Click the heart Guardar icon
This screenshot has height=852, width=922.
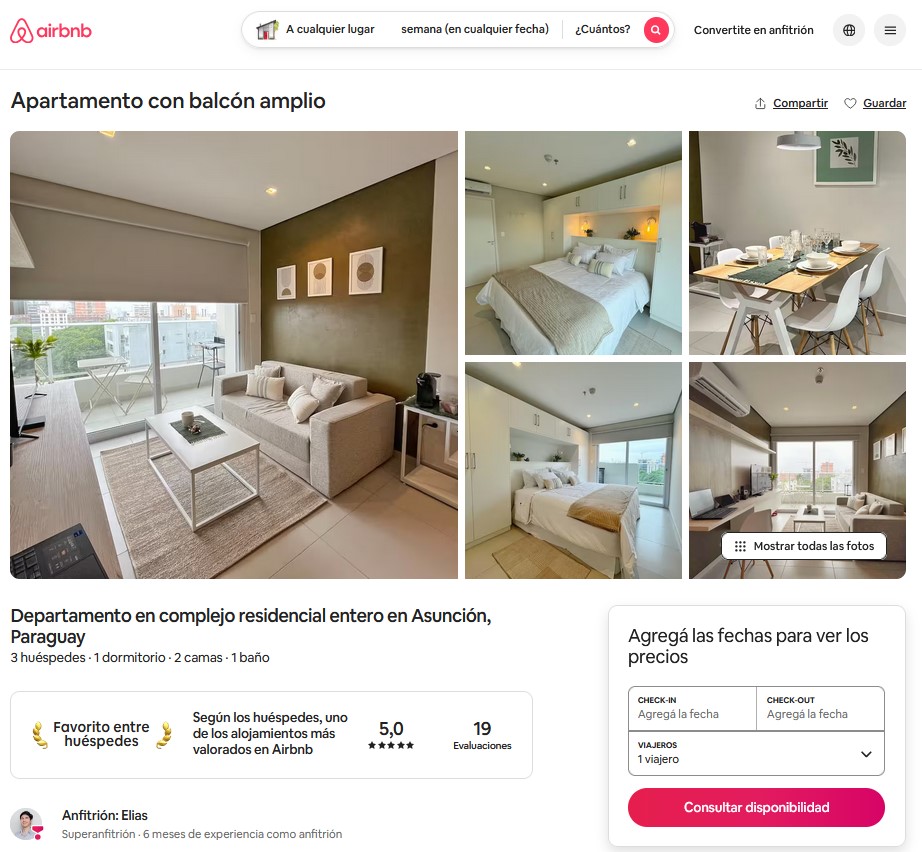[x=850, y=103]
